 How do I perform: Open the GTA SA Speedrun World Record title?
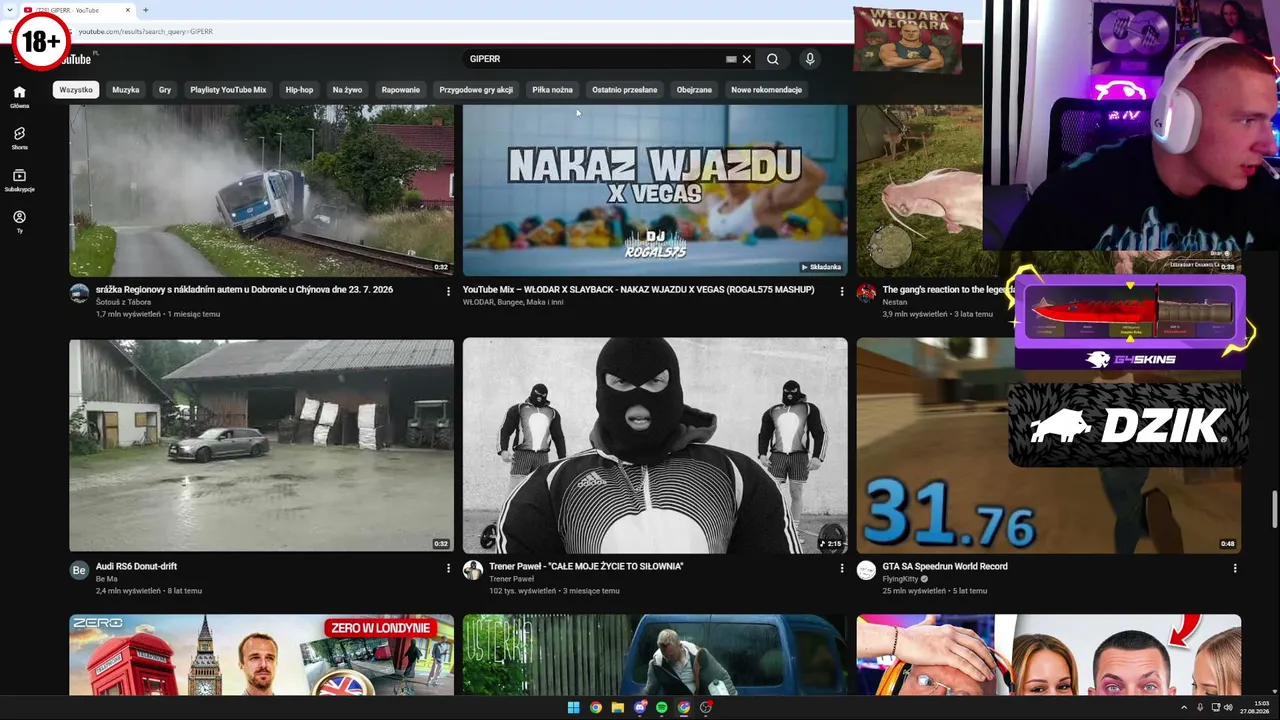(945, 567)
